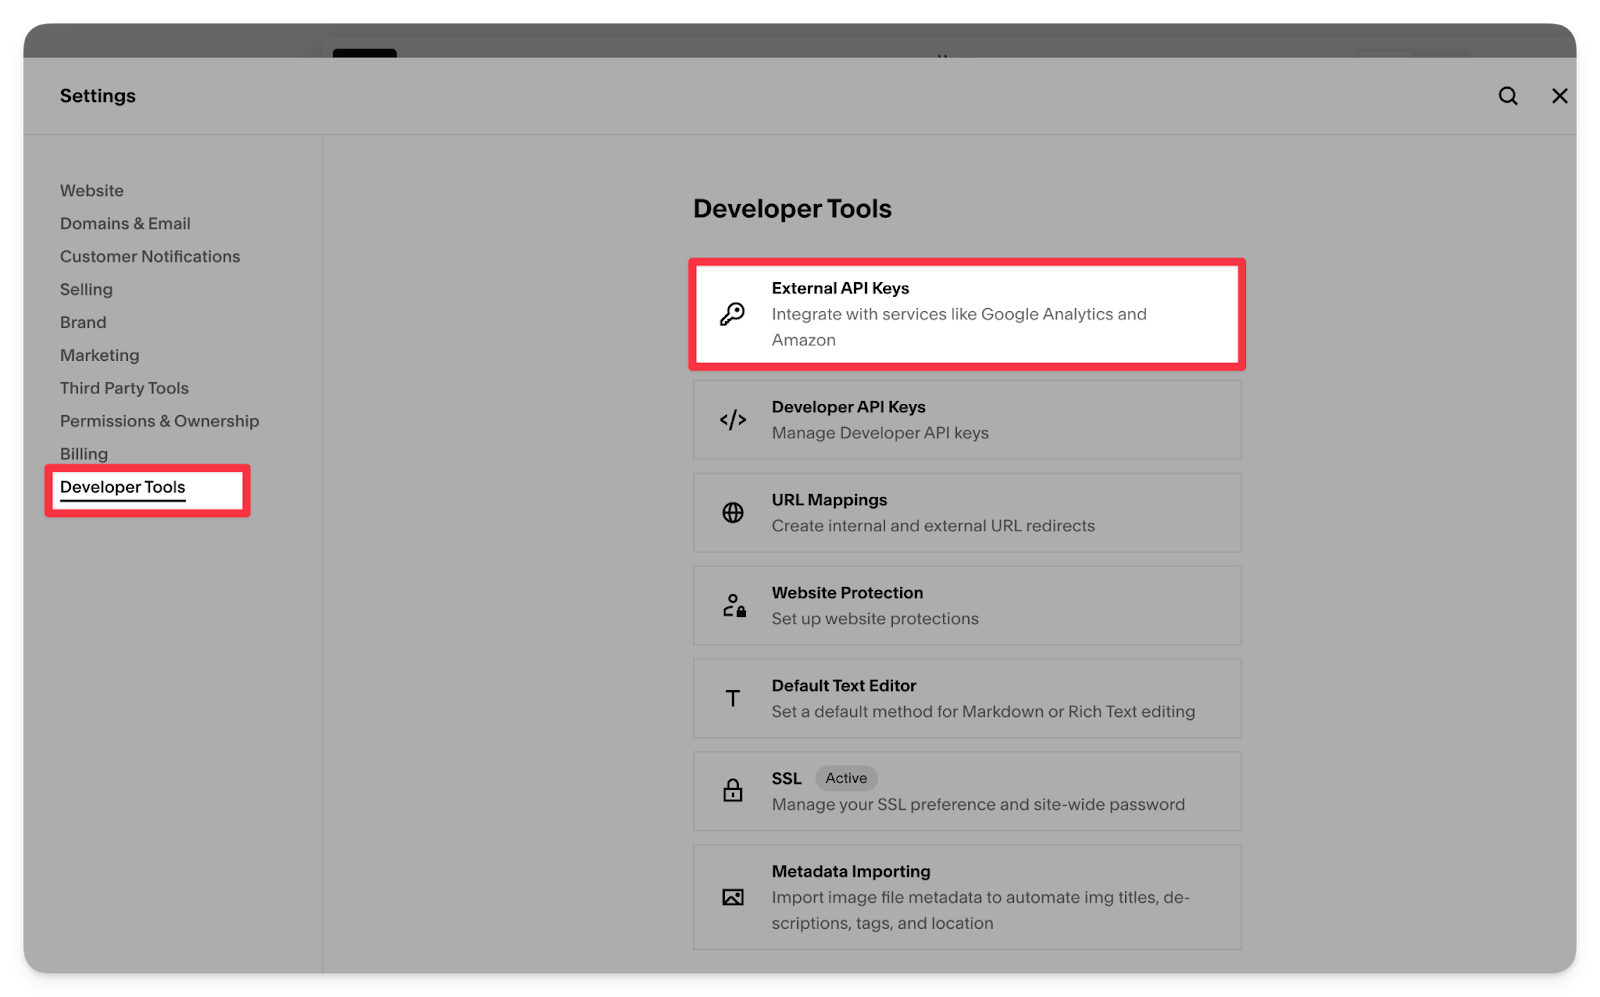
Task: Click the SSL Active status badge
Action: point(846,778)
